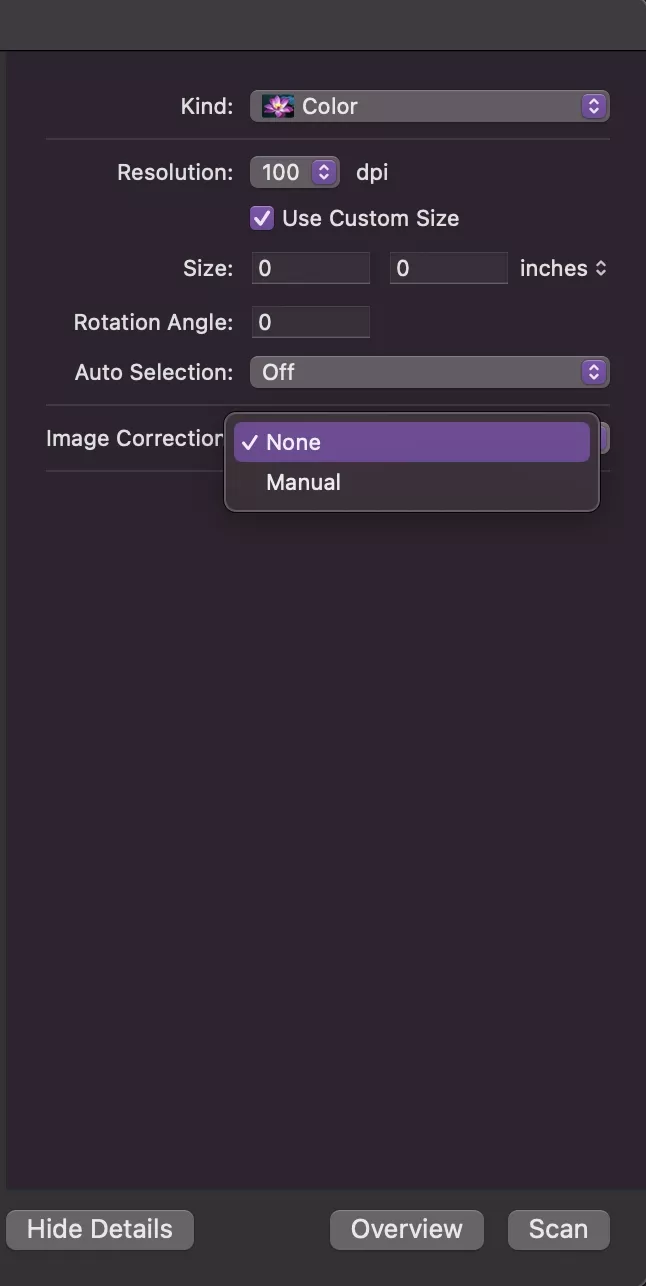Viewport: 646px width, 1286px height.
Task: Toggle the Use Custom Size option off
Action: (x=261, y=217)
